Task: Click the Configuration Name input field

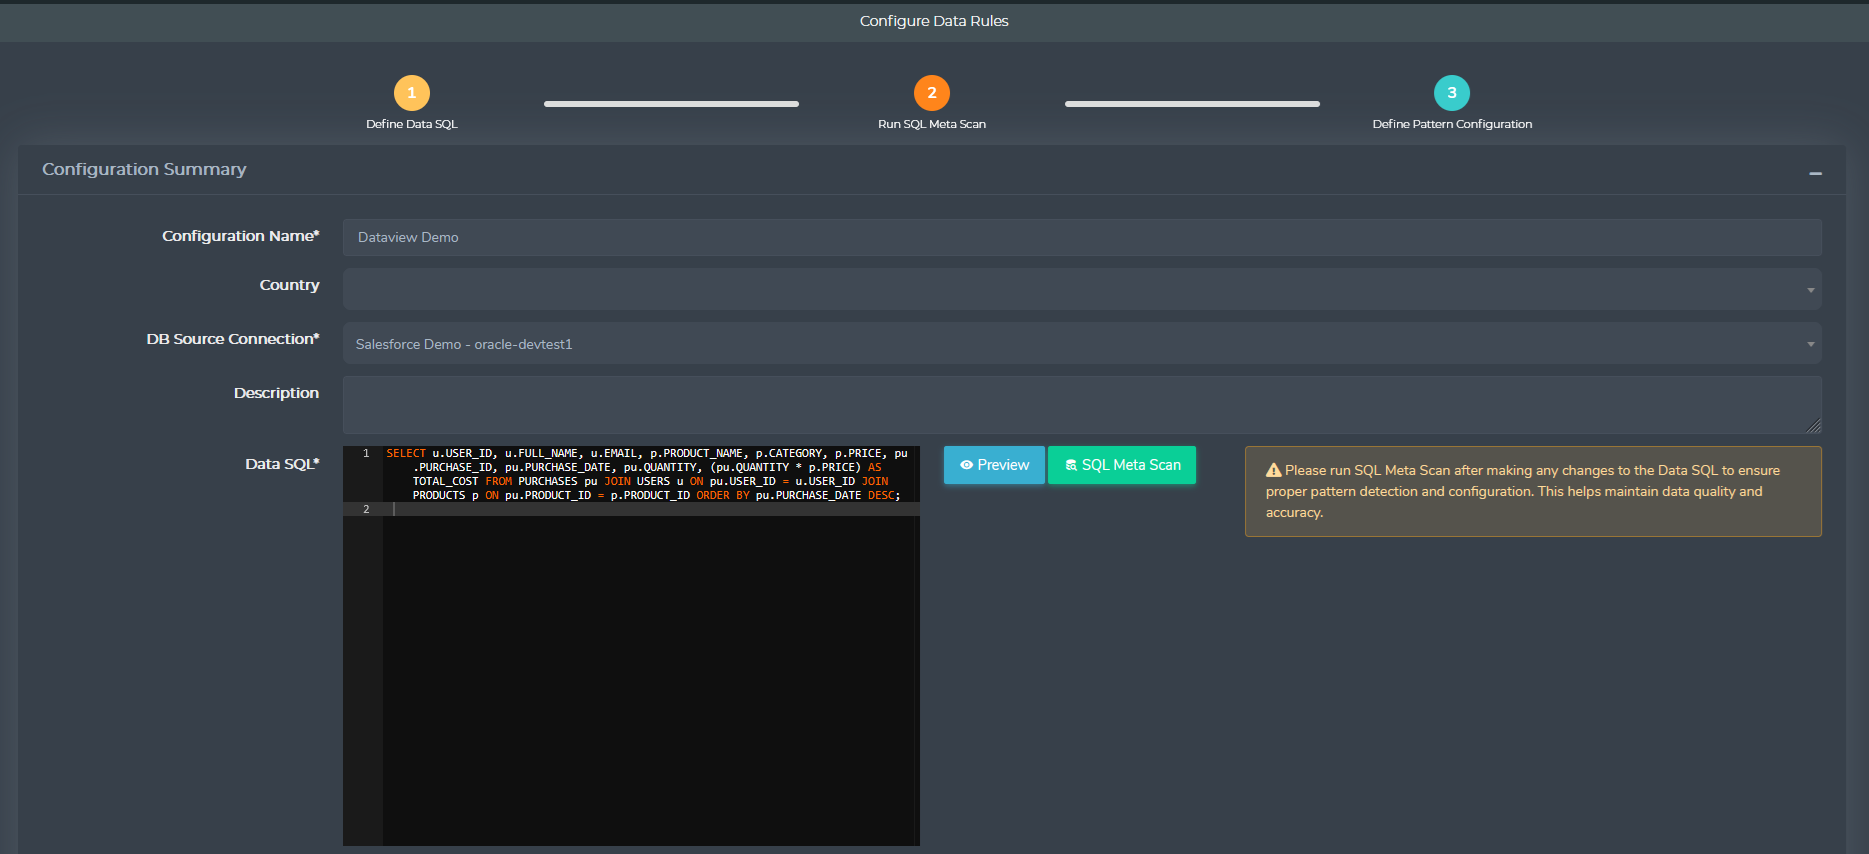Action: coord(1082,237)
